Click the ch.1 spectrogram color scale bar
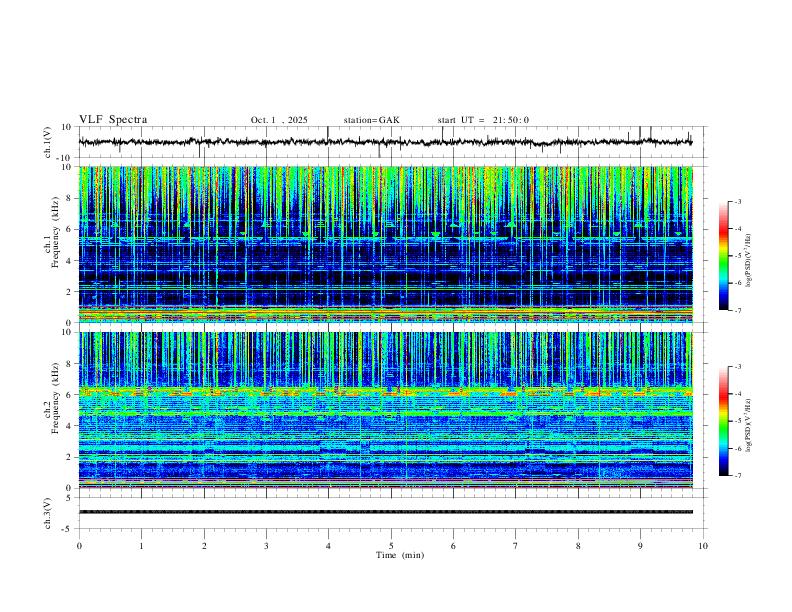 (723, 256)
